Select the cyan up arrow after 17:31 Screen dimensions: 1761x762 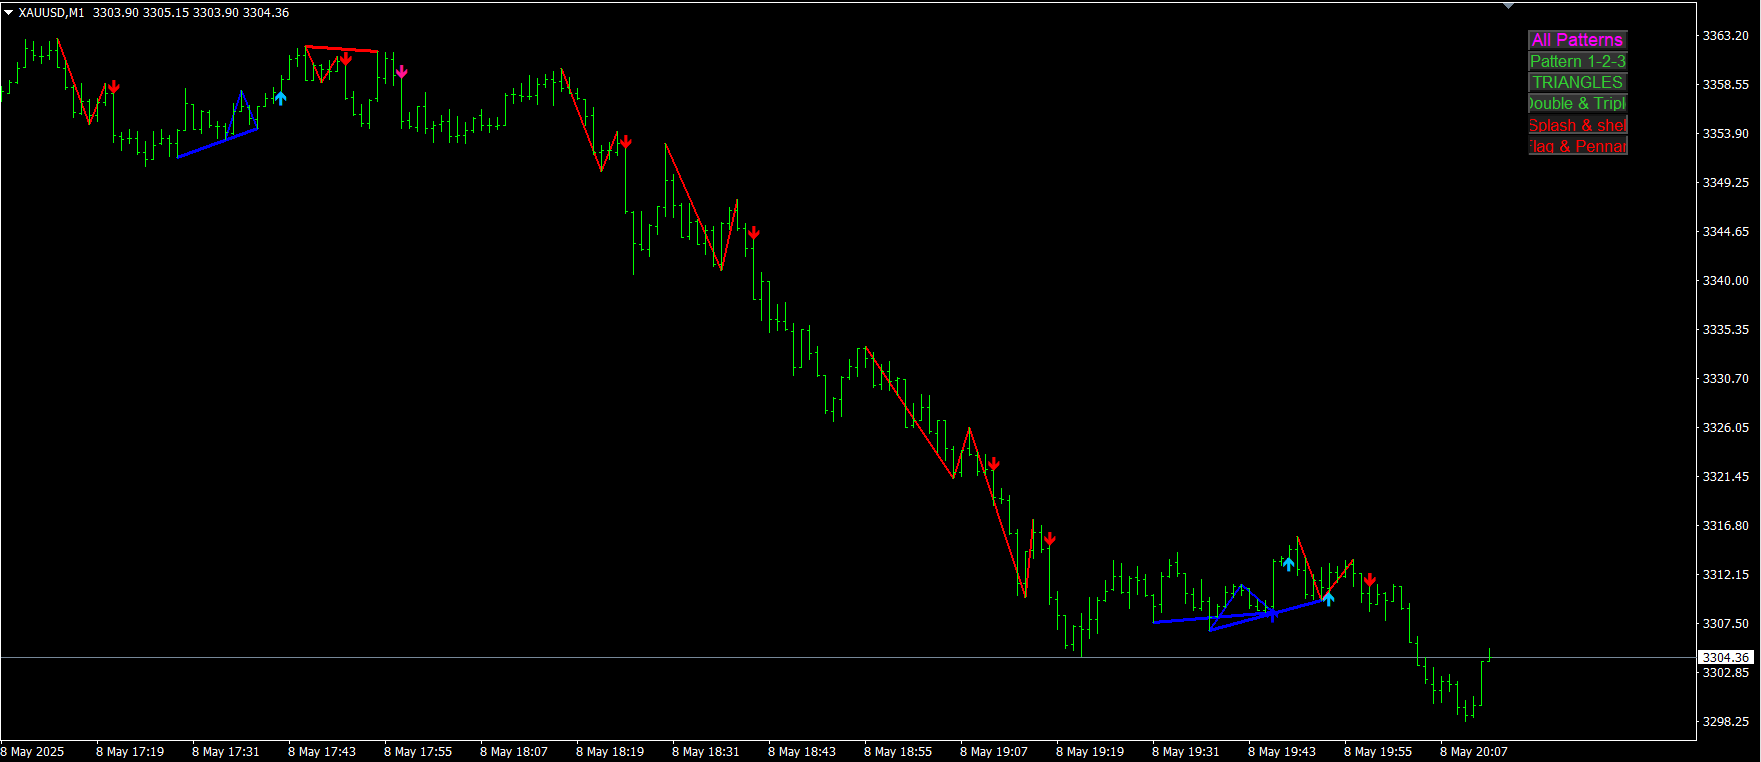280,97
